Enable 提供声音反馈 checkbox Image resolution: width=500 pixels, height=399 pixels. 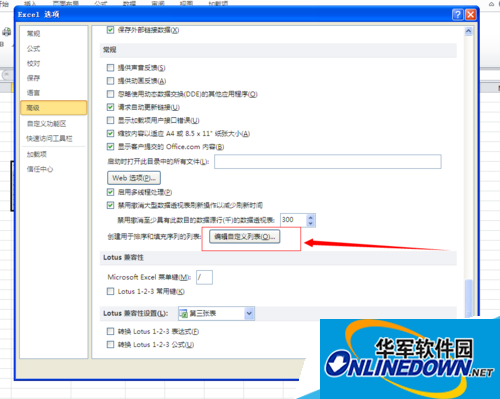[x=110, y=68]
